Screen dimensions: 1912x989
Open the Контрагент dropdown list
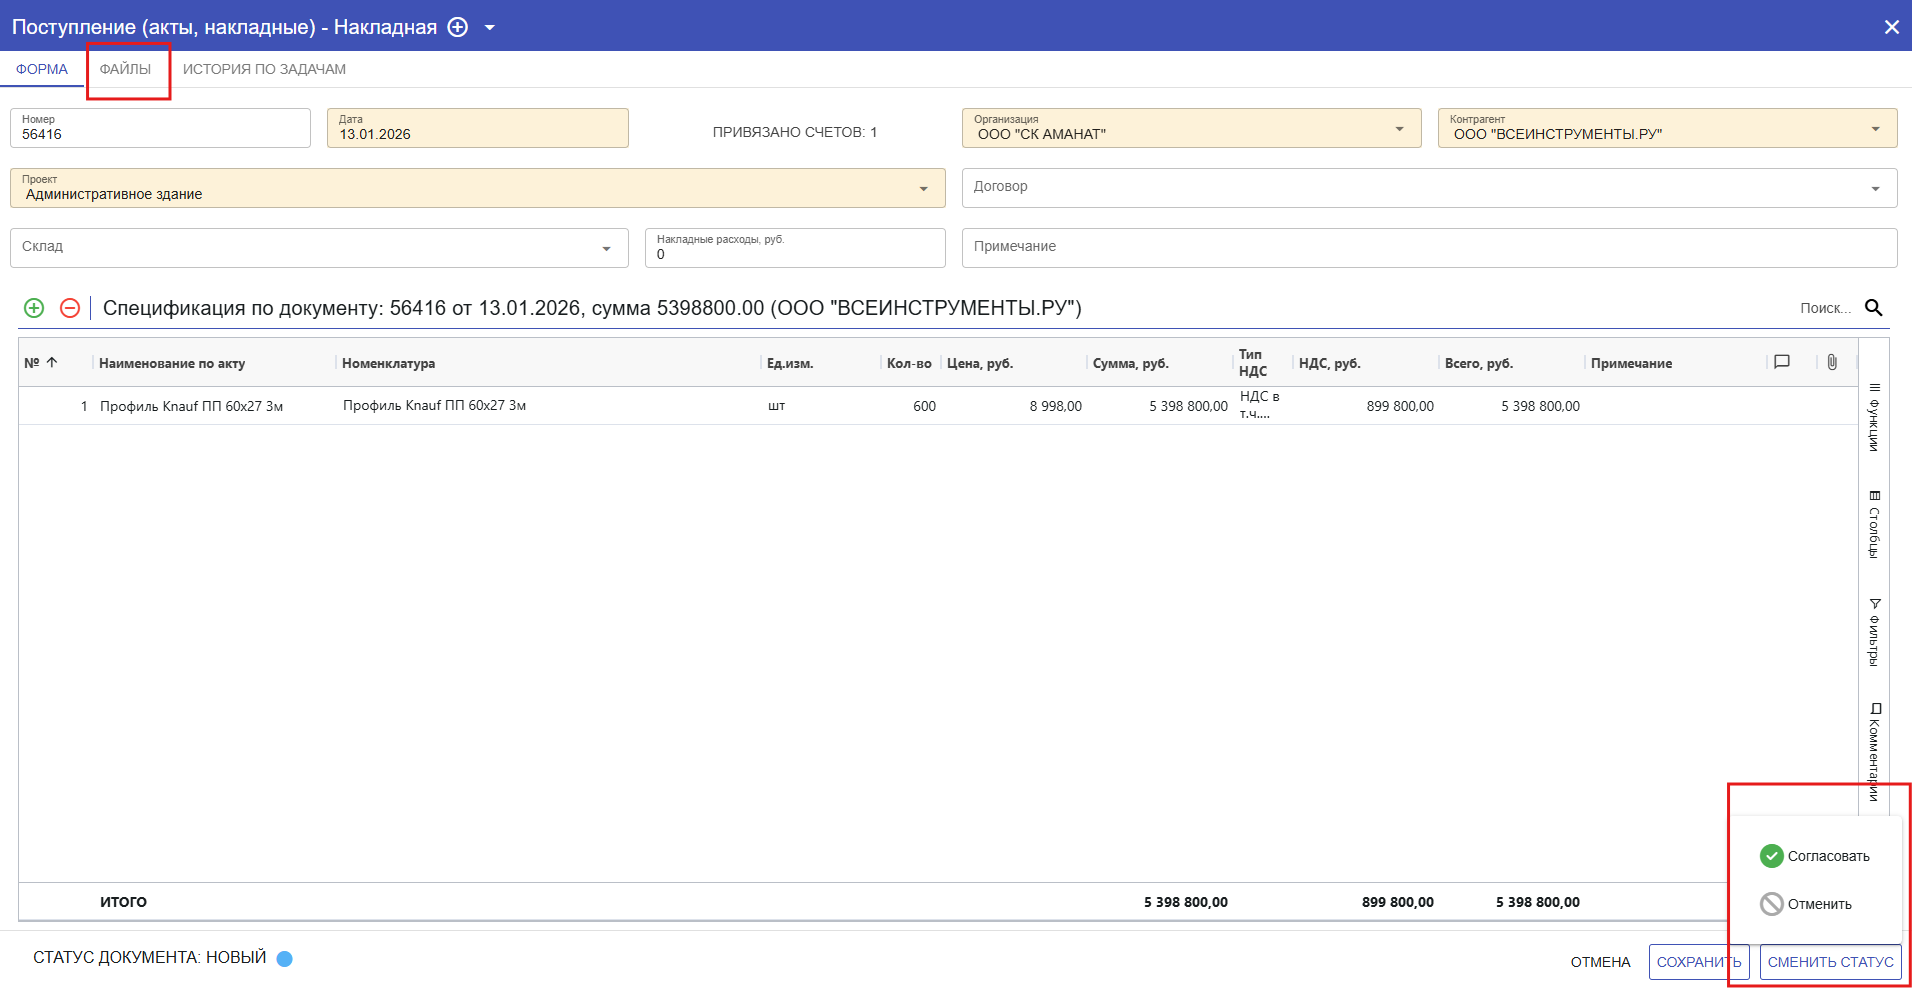[1875, 129]
